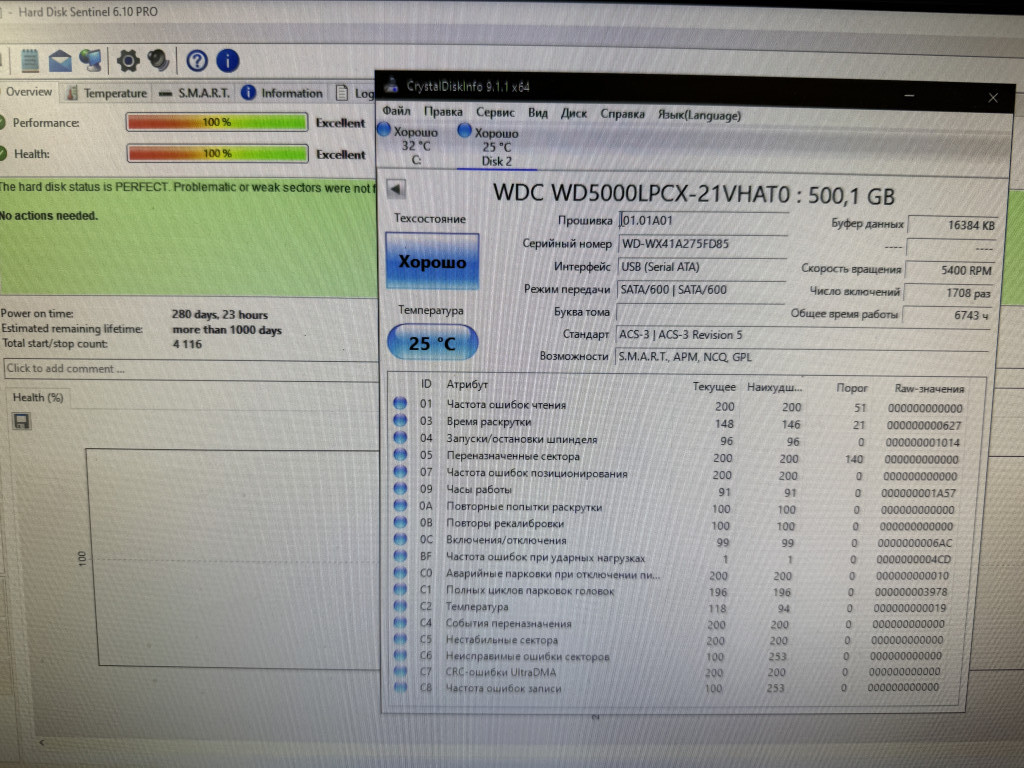Viewport: 1024px width, 768px height.
Task: Click the Raw-значения column header
Action: pos(929,389)
